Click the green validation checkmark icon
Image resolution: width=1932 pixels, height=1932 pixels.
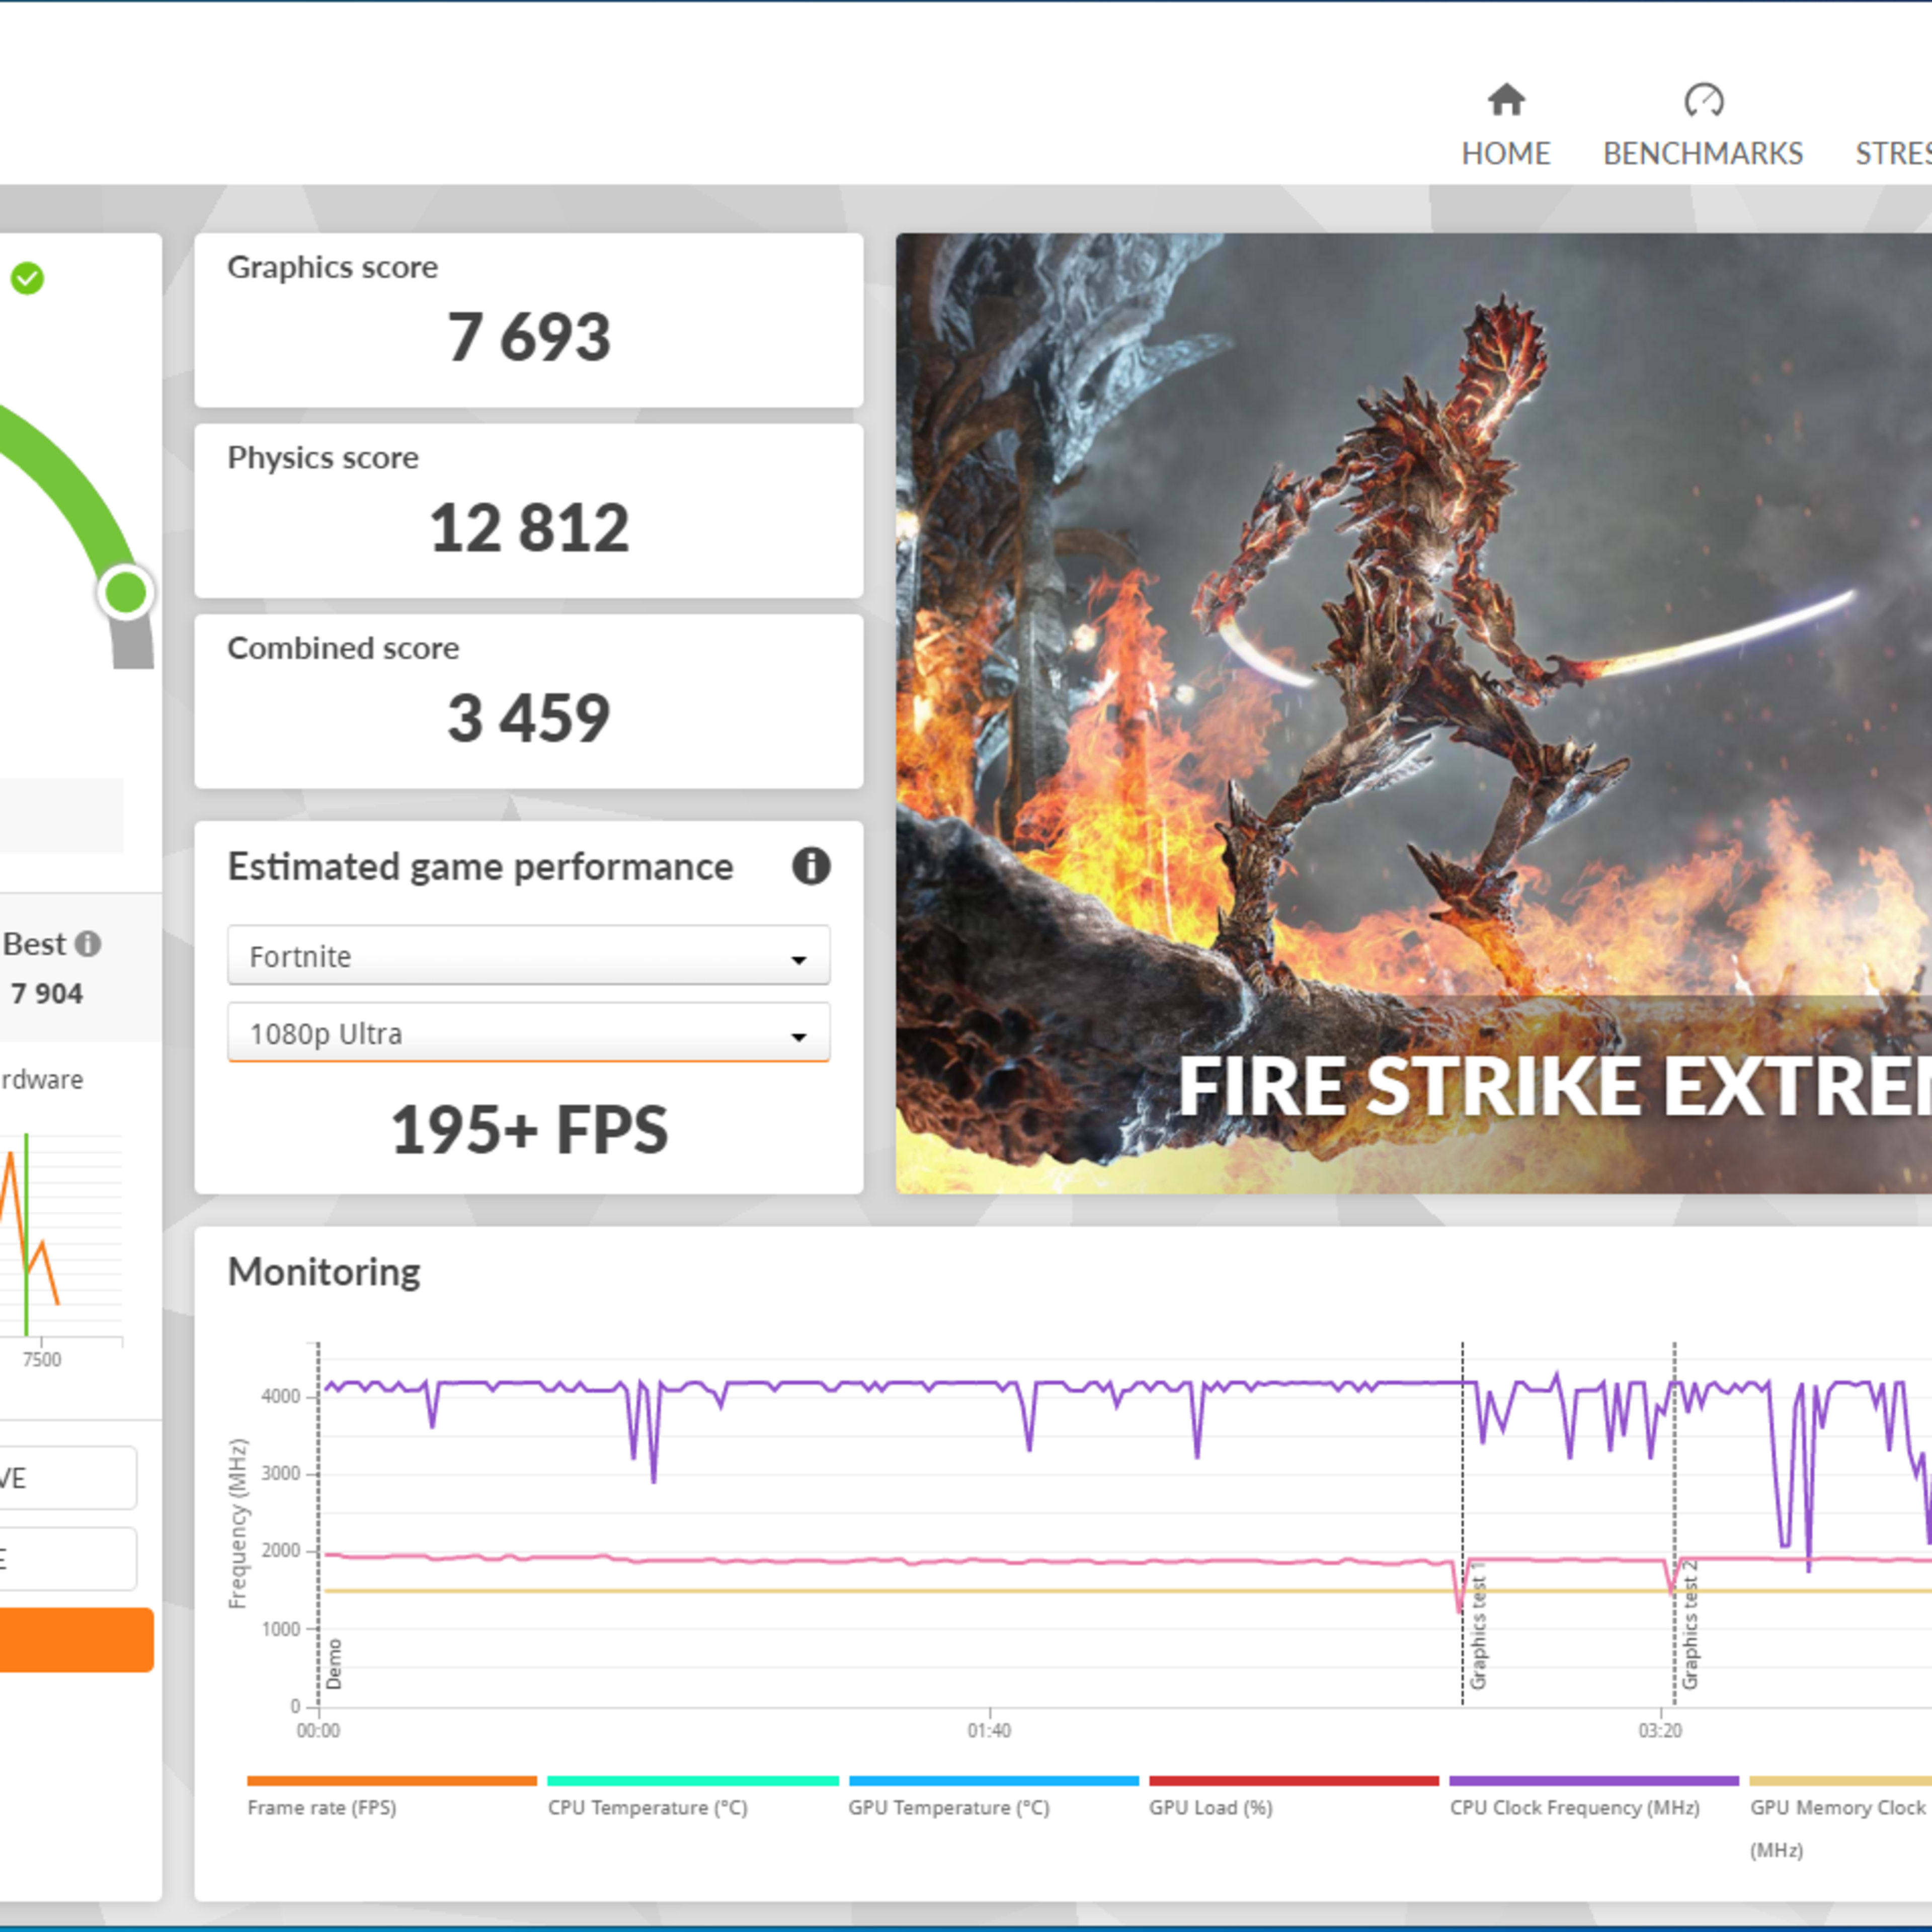coord(27,278)
